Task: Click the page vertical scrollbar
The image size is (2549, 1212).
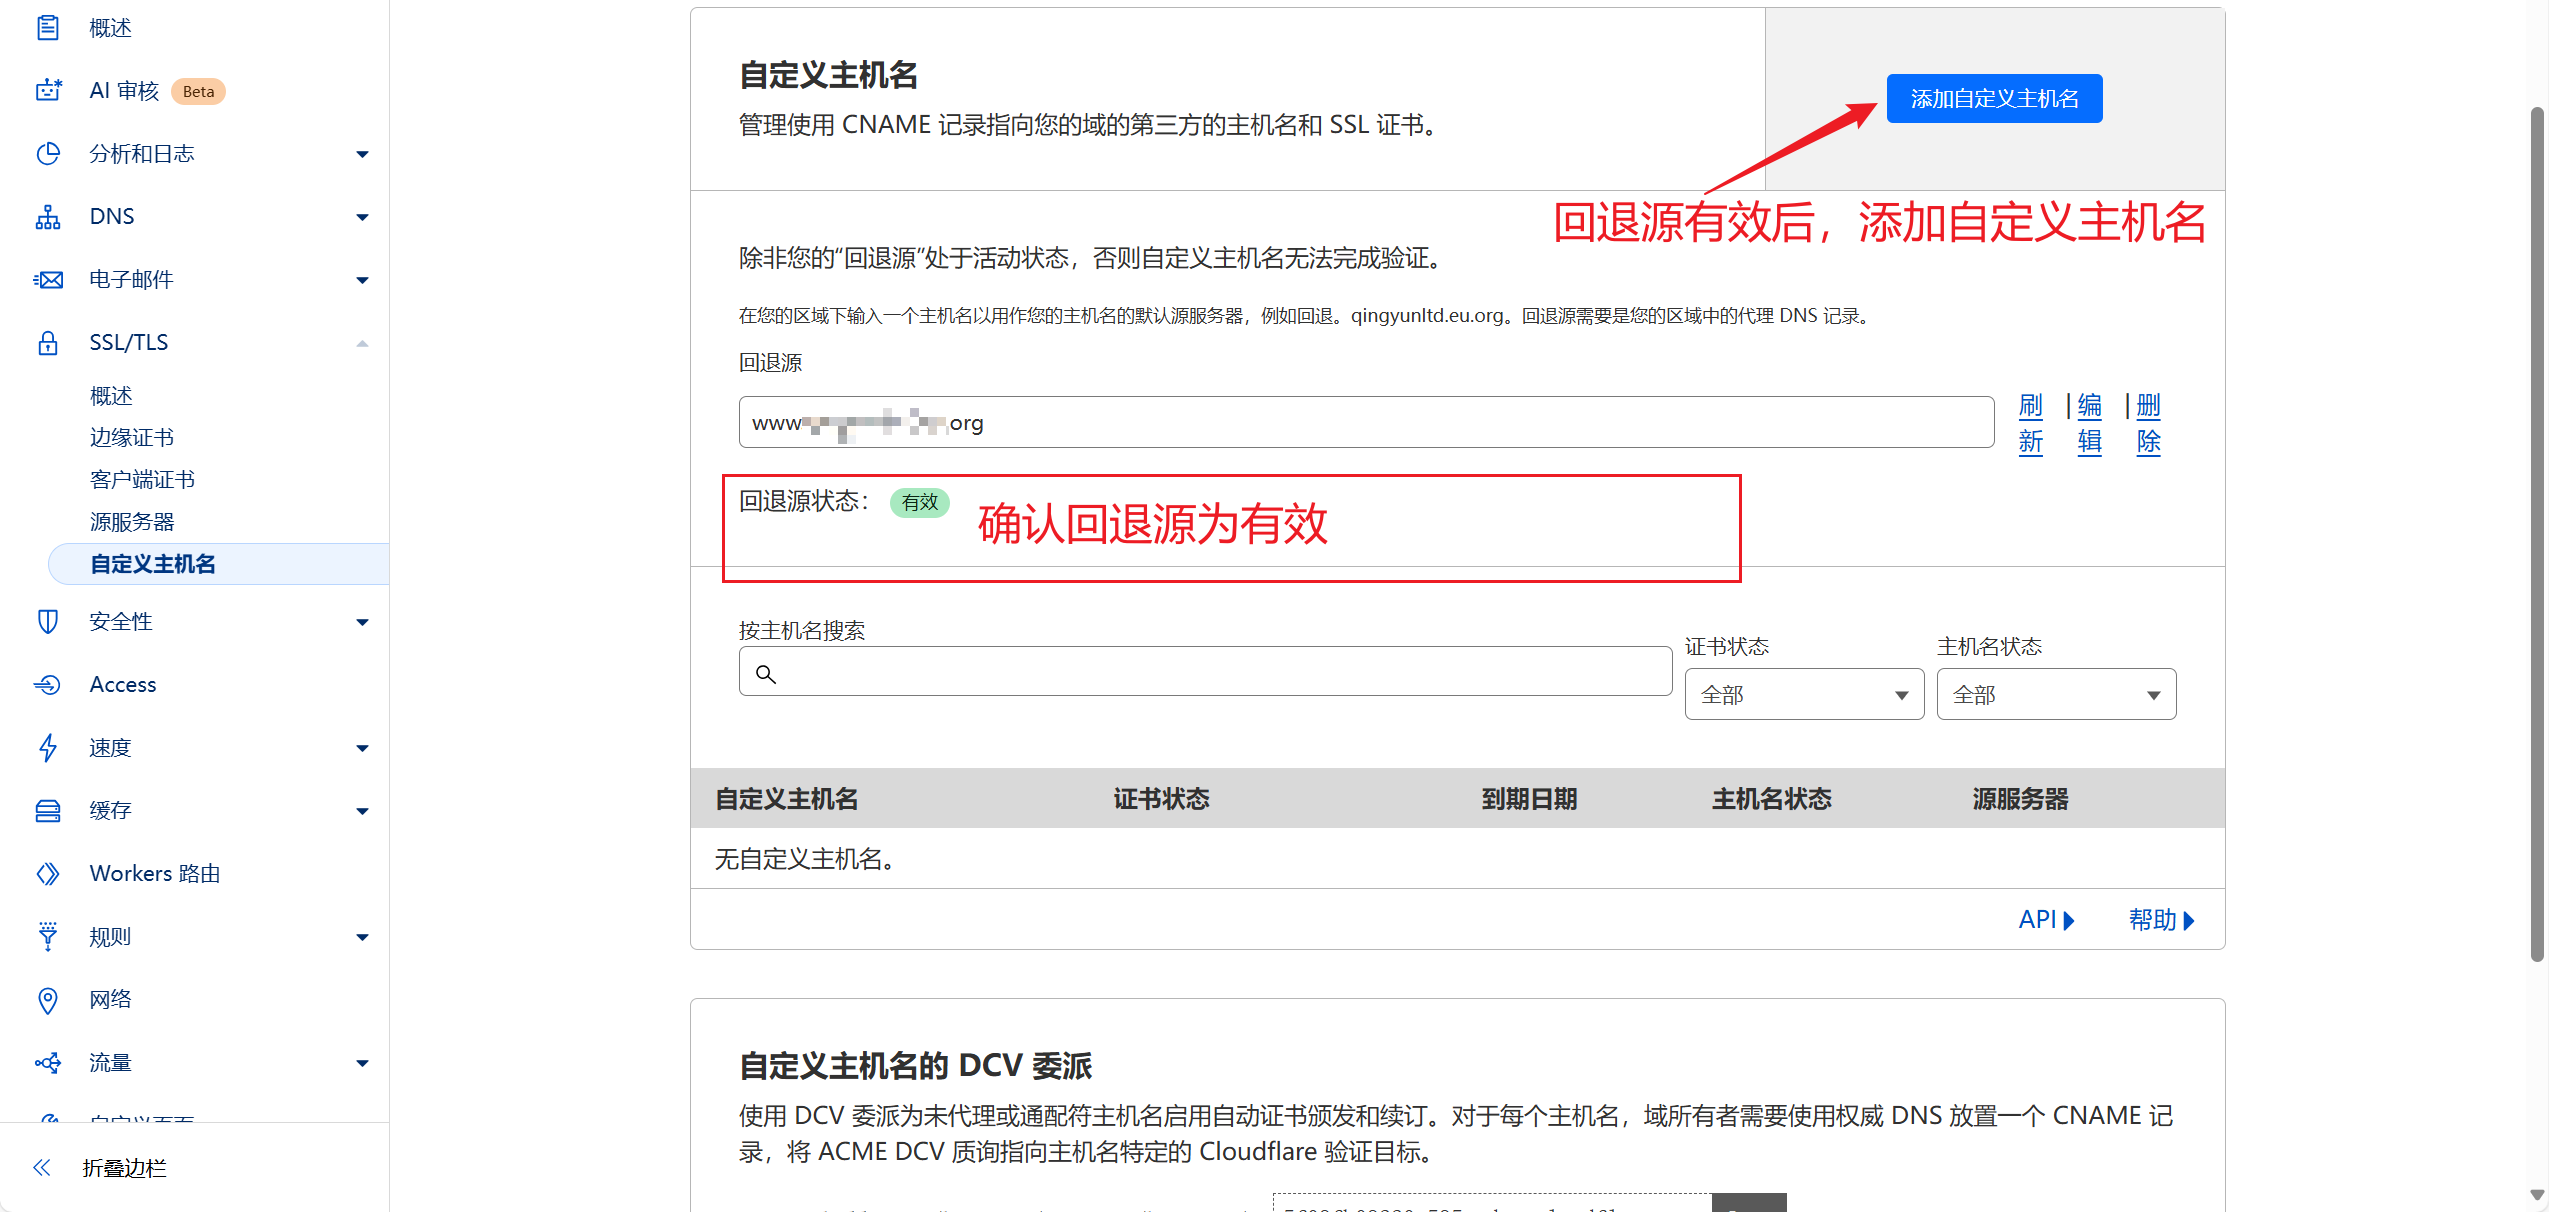Action: (2537, 535)
